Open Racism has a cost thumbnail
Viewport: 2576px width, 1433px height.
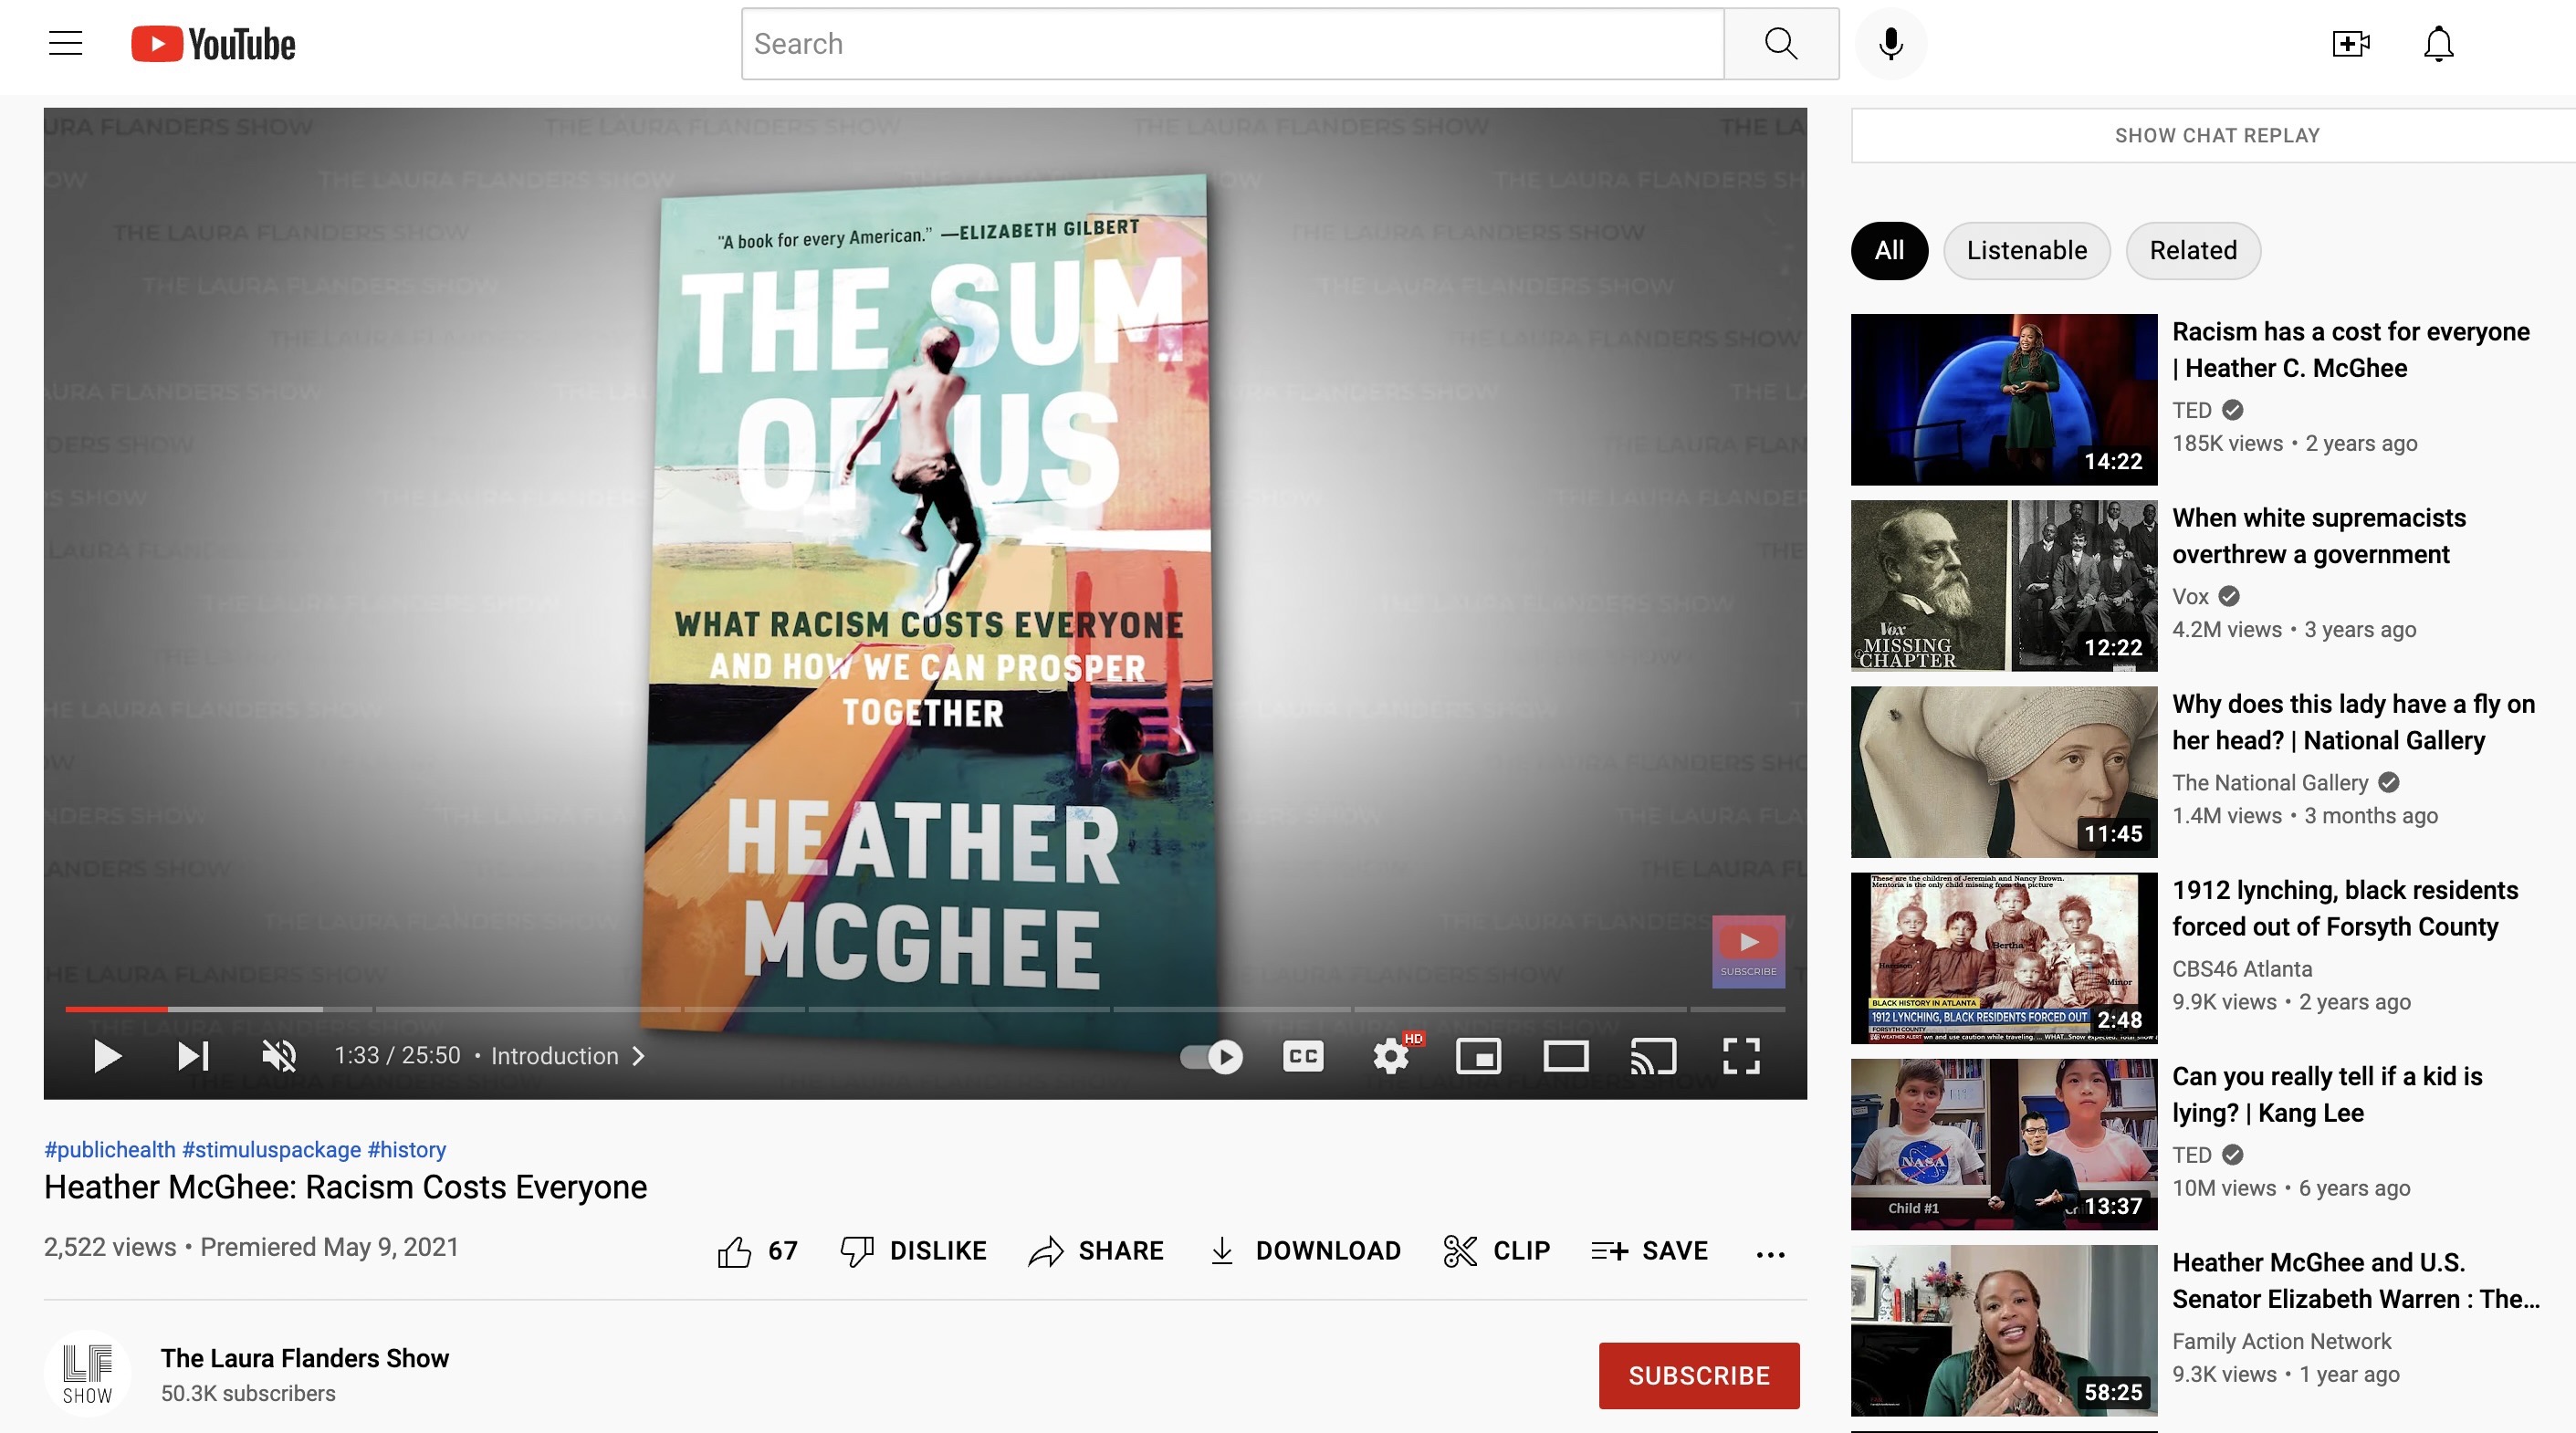point(2004,400)
